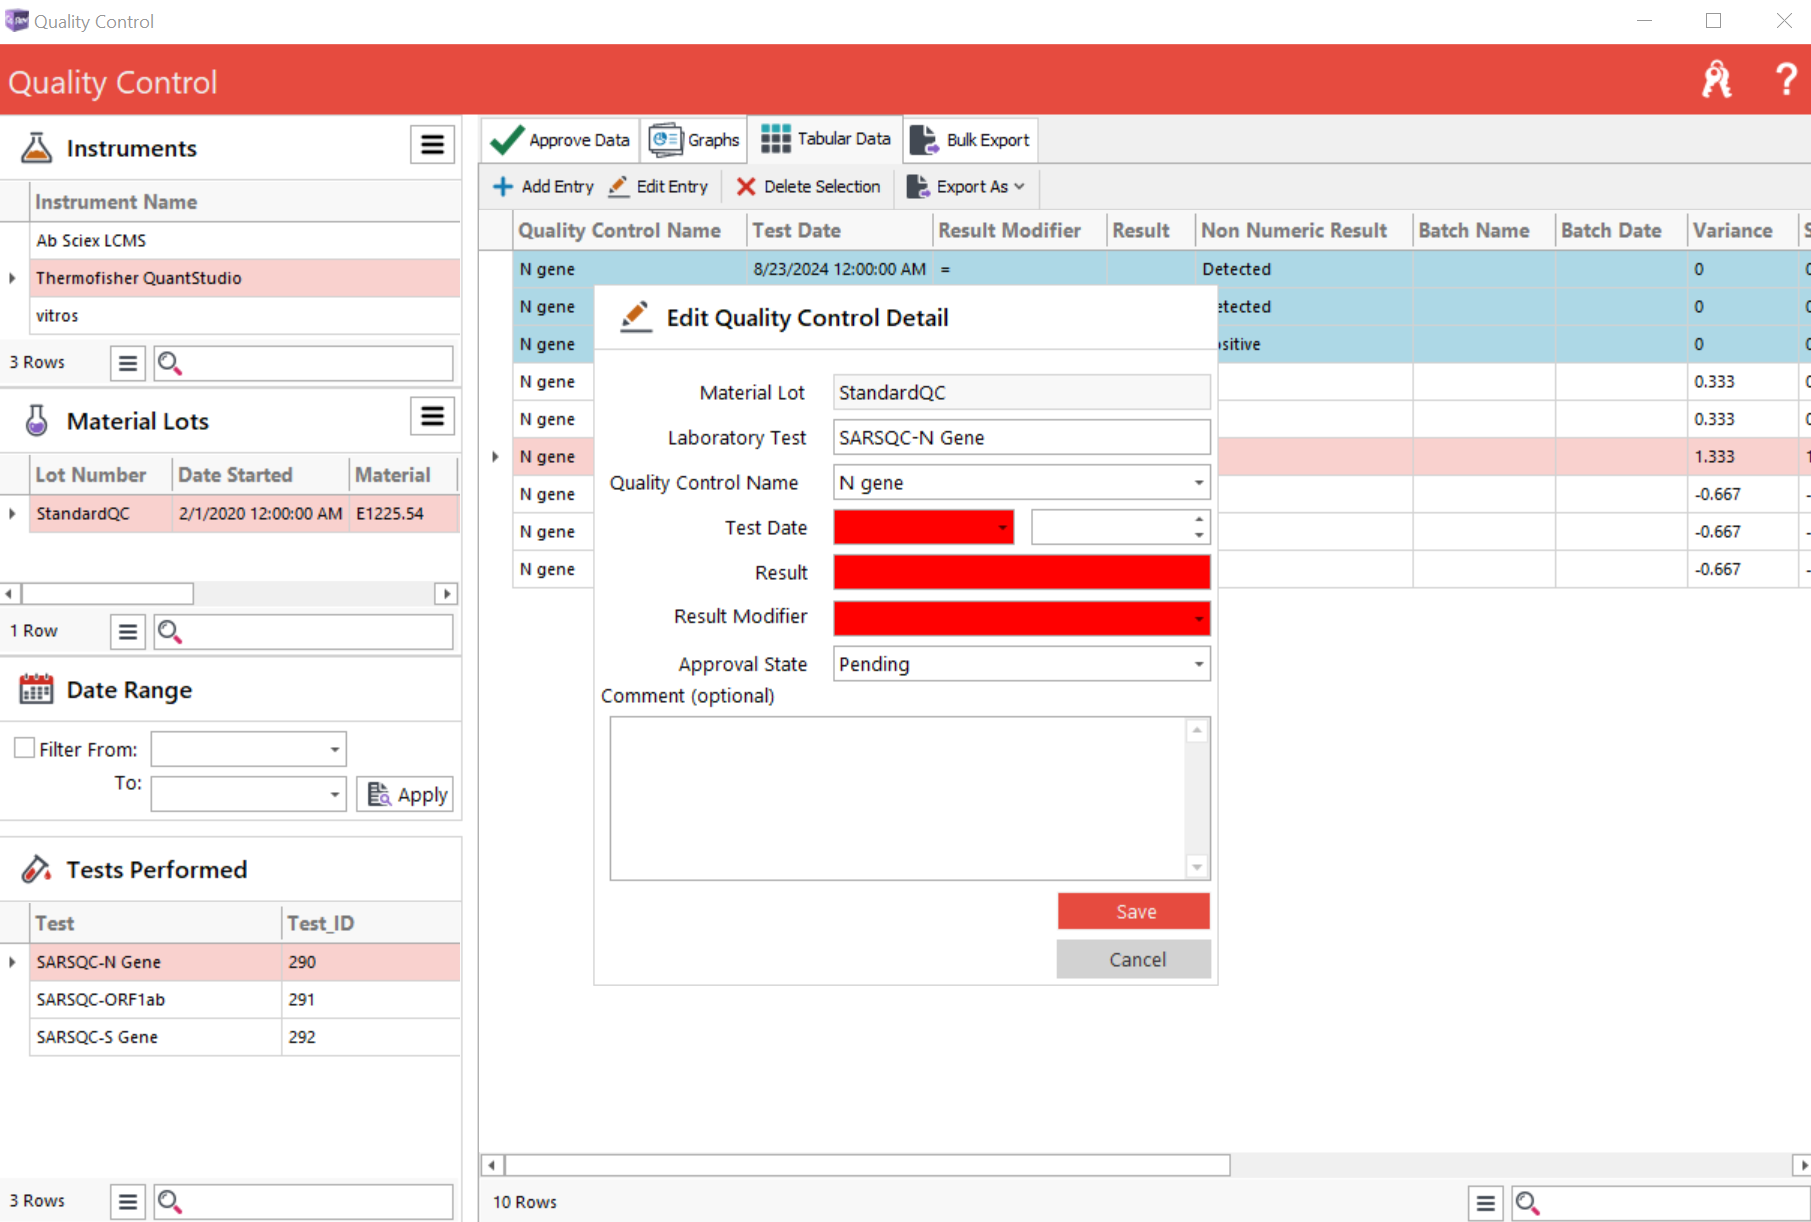Select the StandardQC lot row
This screenshot has width=1811, height=1222.
point(244,513)
